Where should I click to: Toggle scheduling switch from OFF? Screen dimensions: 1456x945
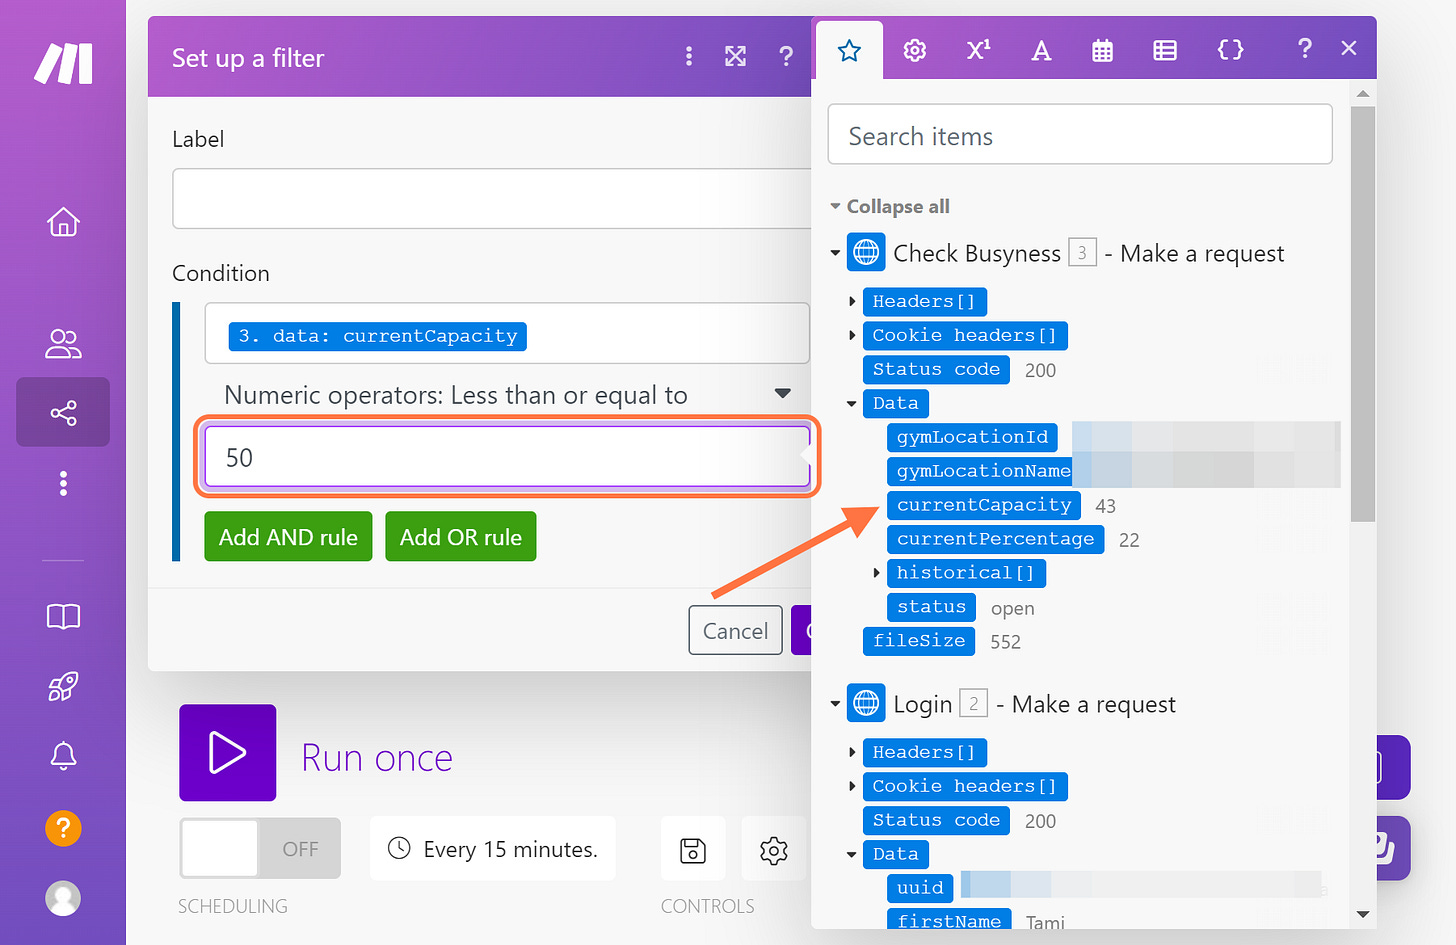260,848
